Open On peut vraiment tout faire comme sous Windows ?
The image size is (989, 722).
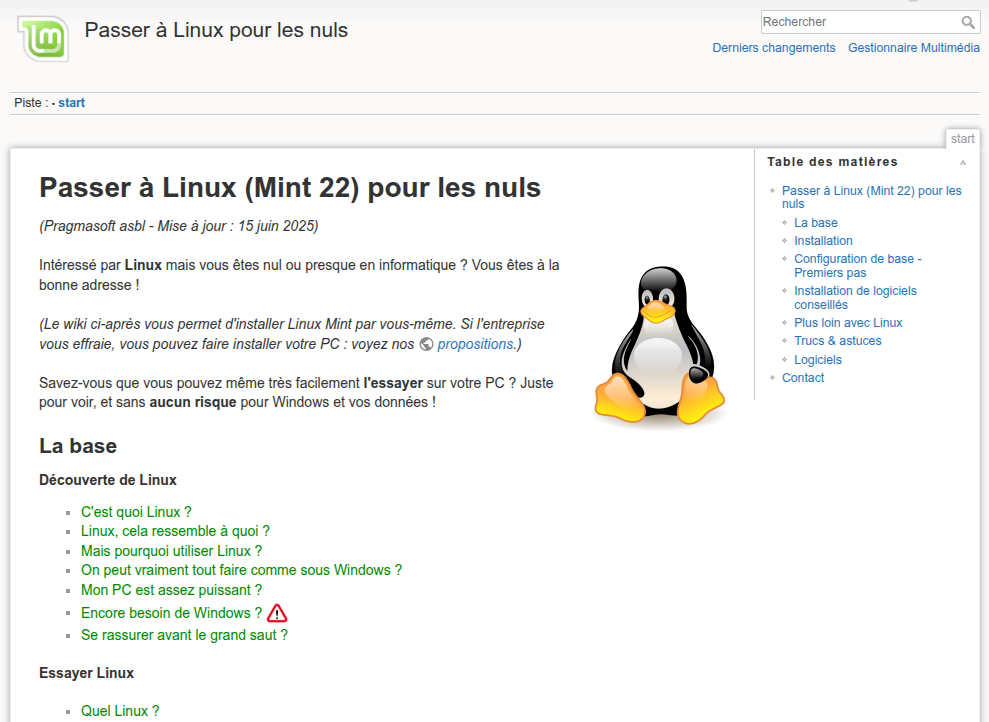[241, 570]
